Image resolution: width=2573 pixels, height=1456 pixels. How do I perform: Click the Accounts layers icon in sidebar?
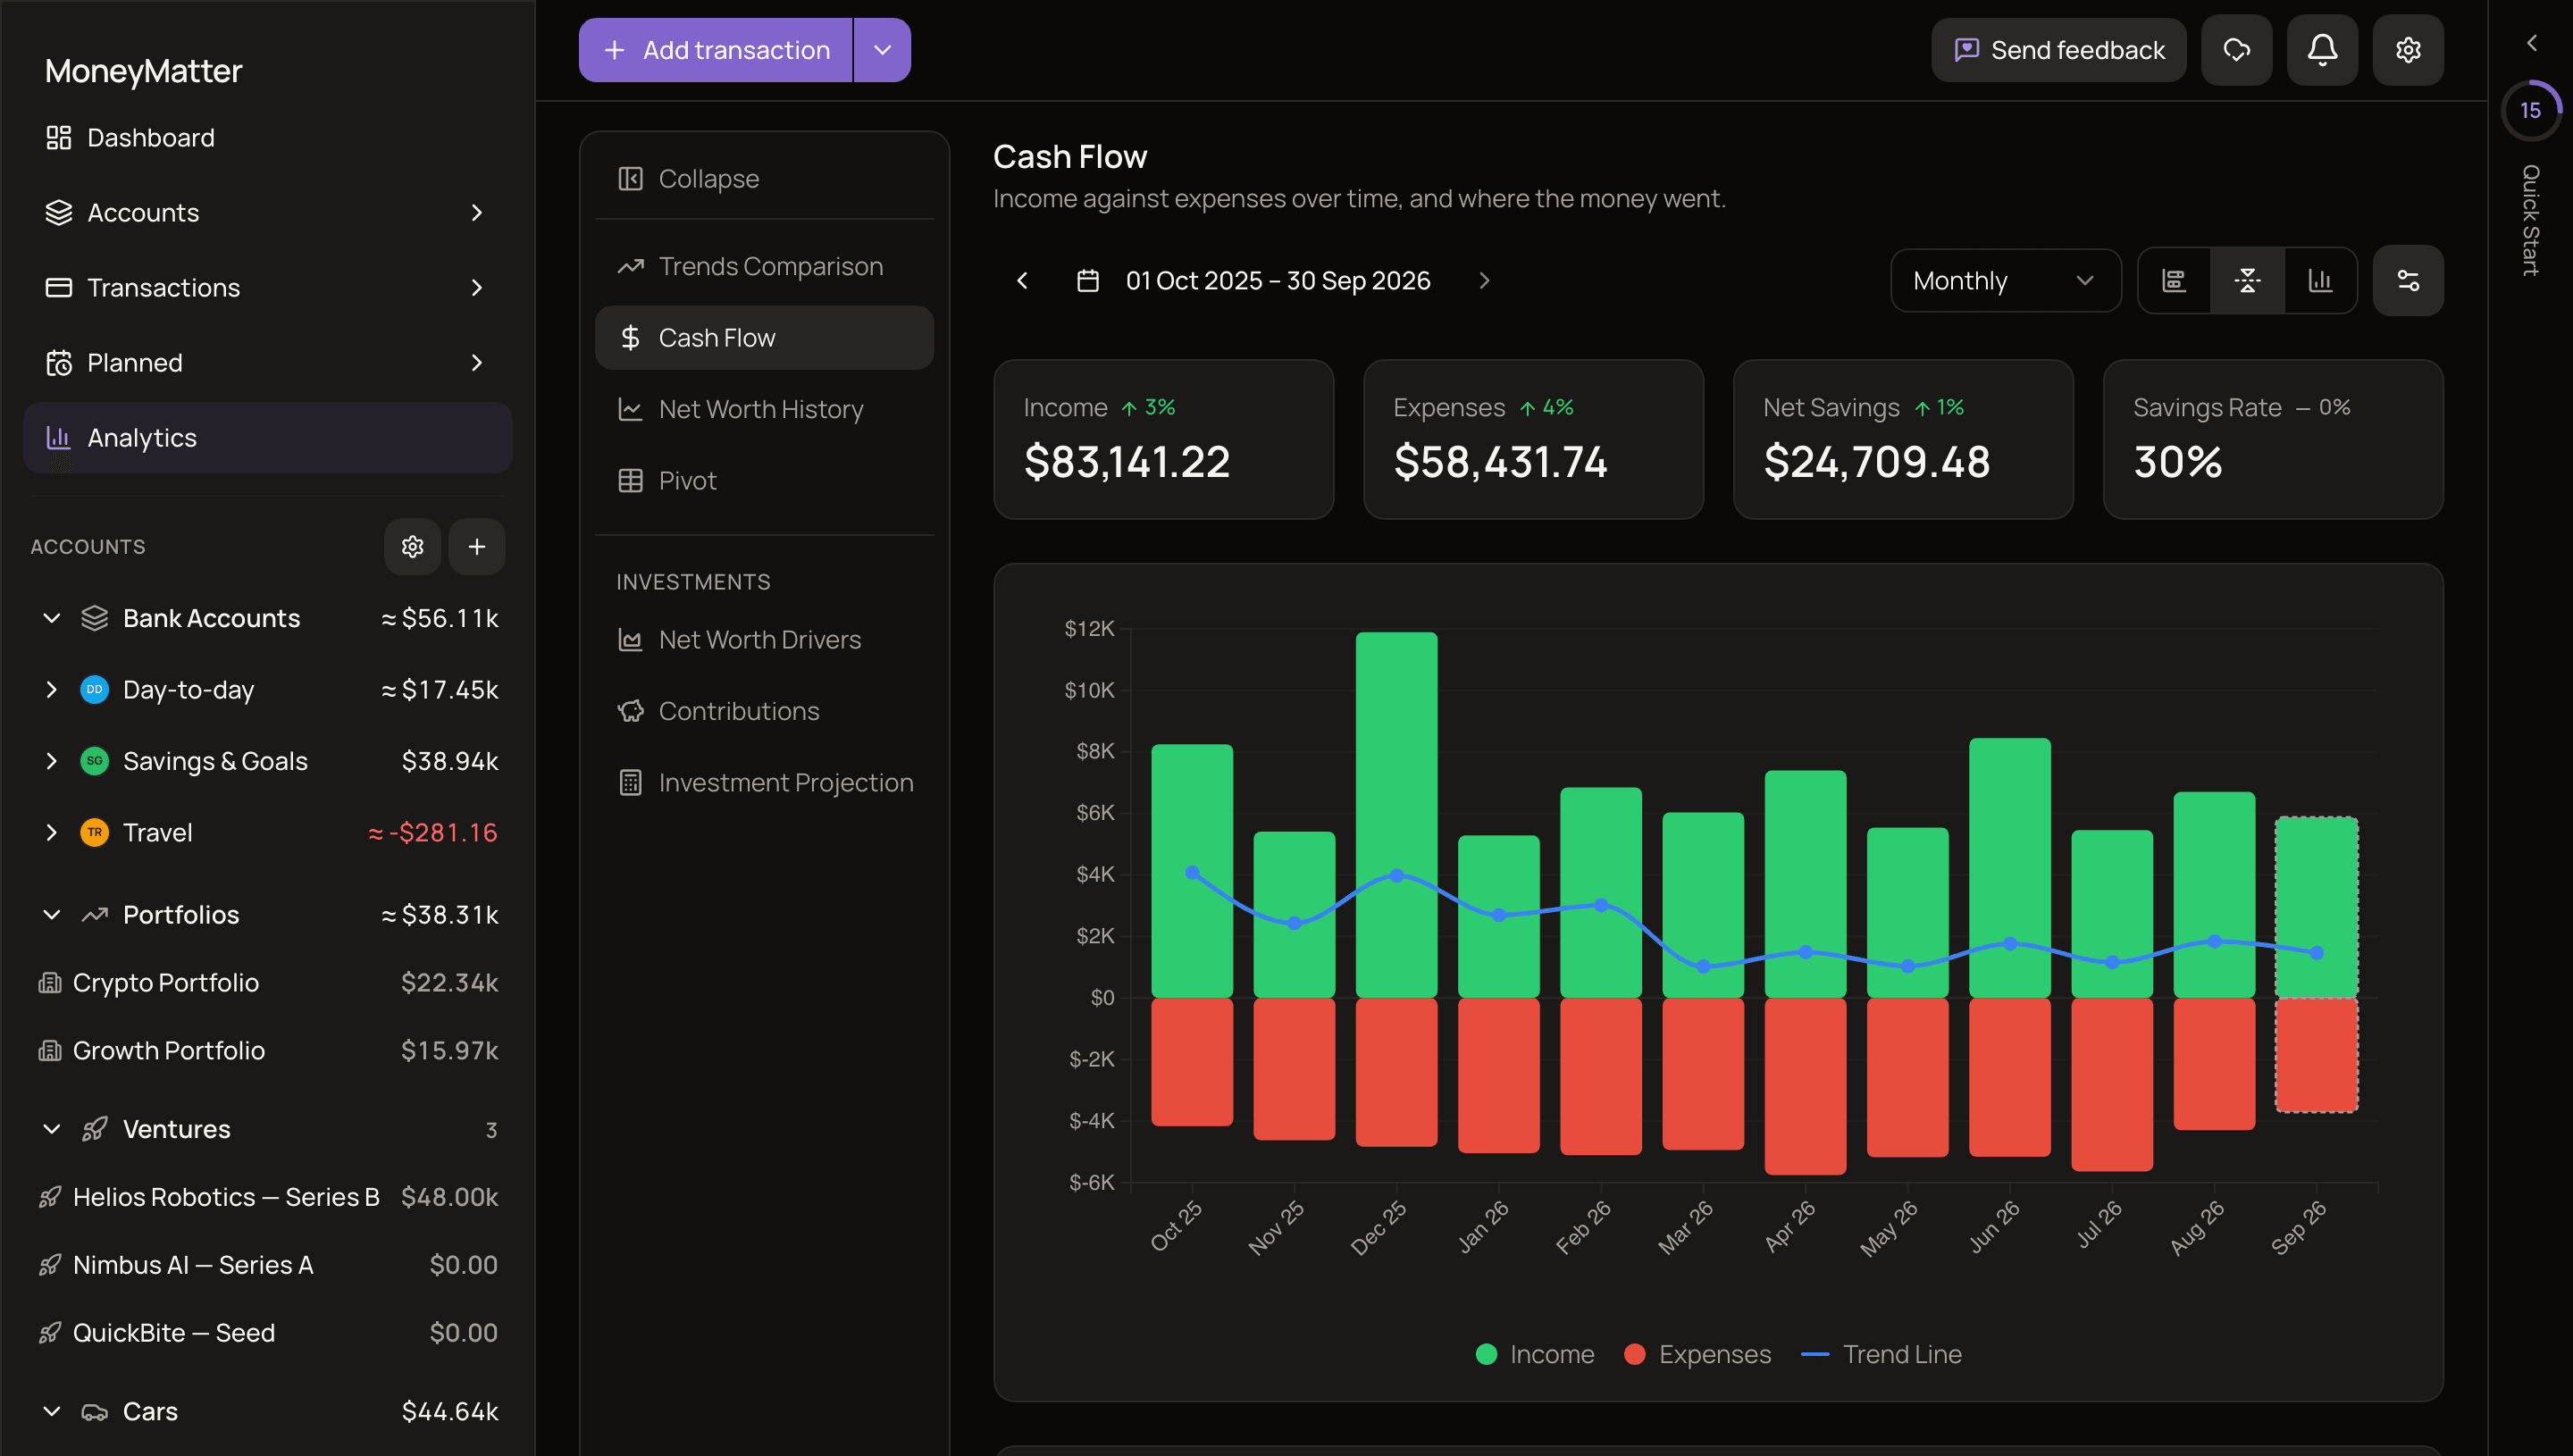coord(59,212)
